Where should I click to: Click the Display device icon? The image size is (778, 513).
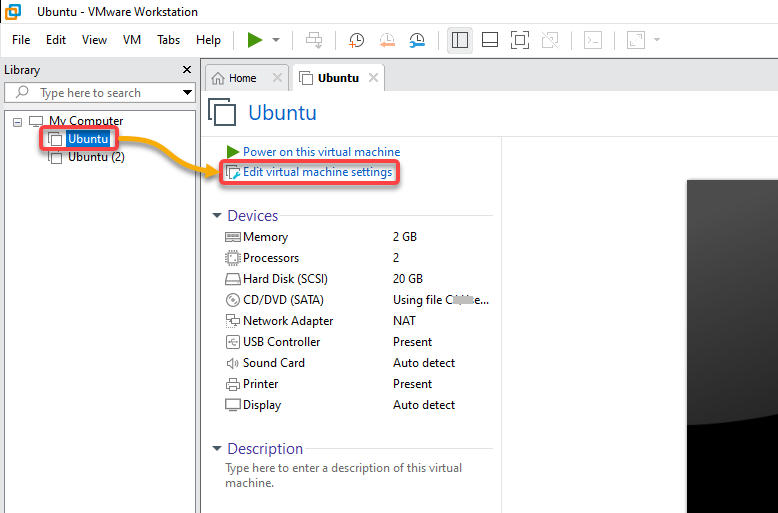[x=232, y=405]
